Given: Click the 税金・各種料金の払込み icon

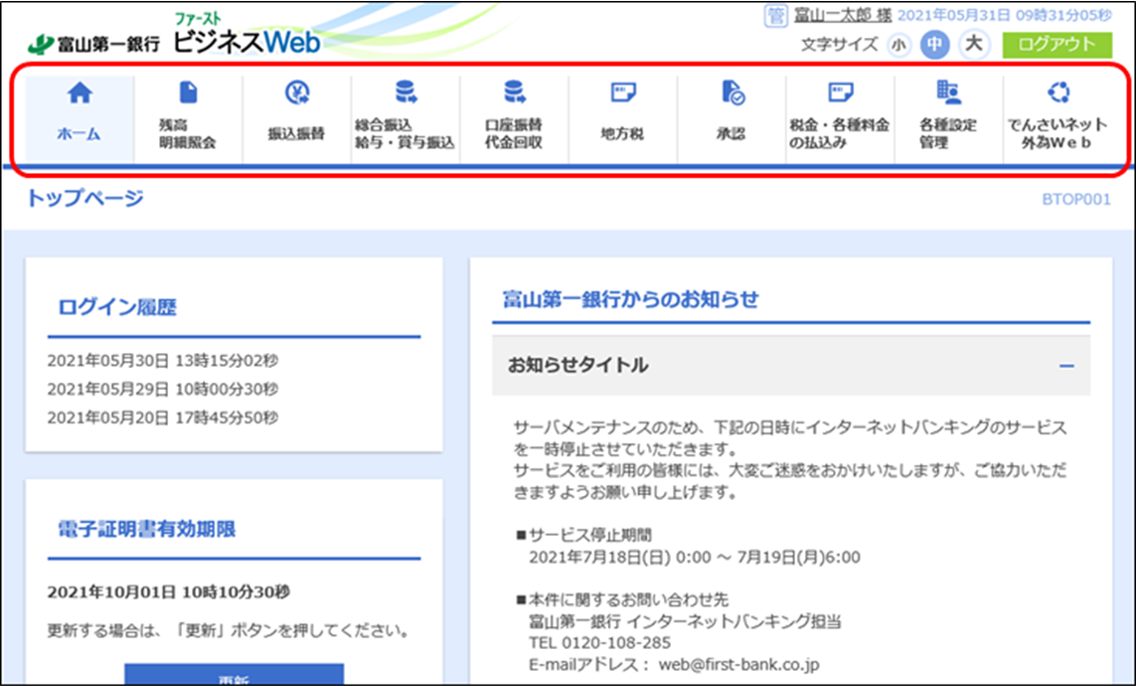Looking at the screenshot, I should (x=840, y=93).
